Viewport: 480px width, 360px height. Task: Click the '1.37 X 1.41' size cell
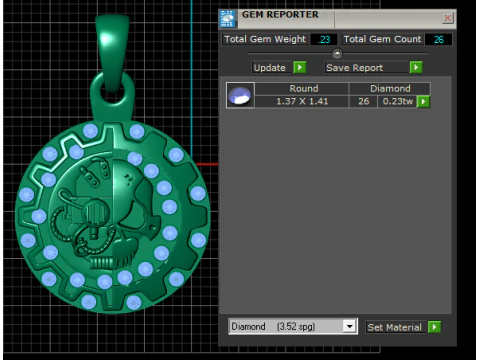tap(302, 101)
